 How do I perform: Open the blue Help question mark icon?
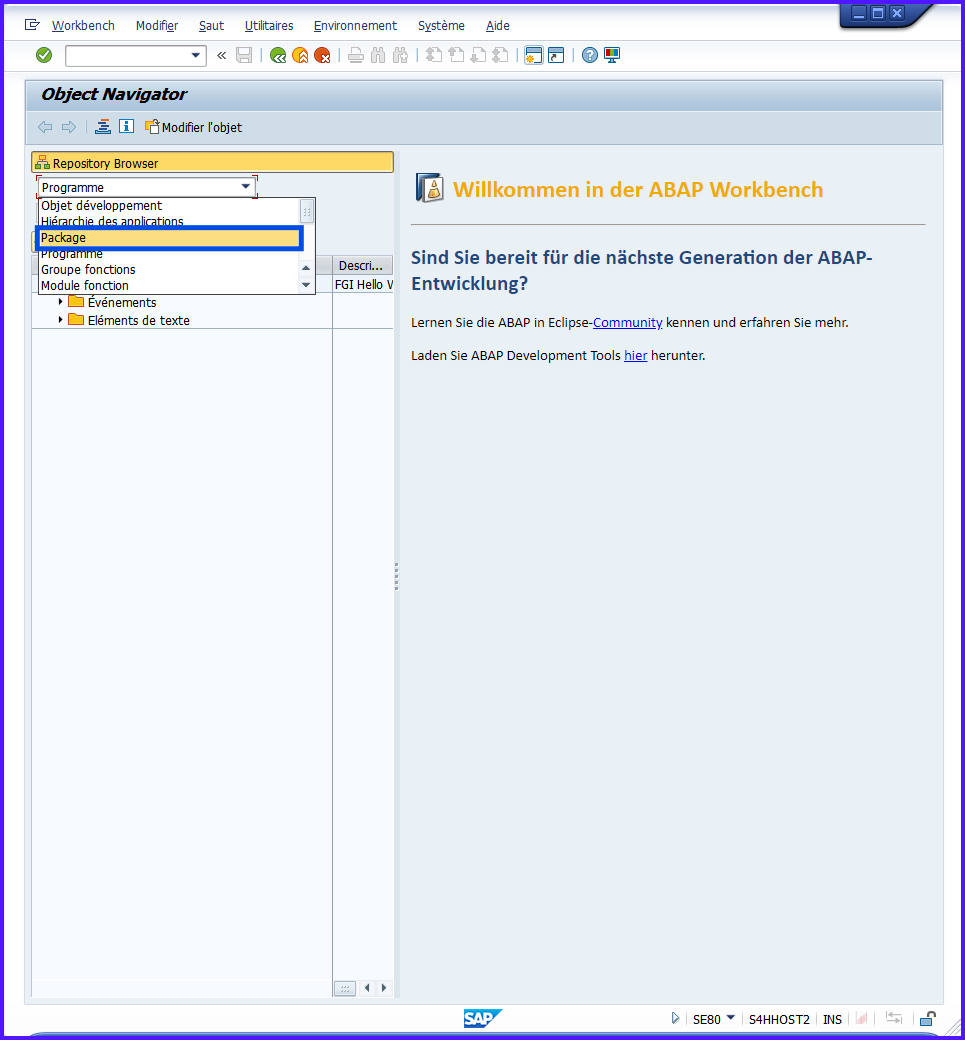(590, 55)
